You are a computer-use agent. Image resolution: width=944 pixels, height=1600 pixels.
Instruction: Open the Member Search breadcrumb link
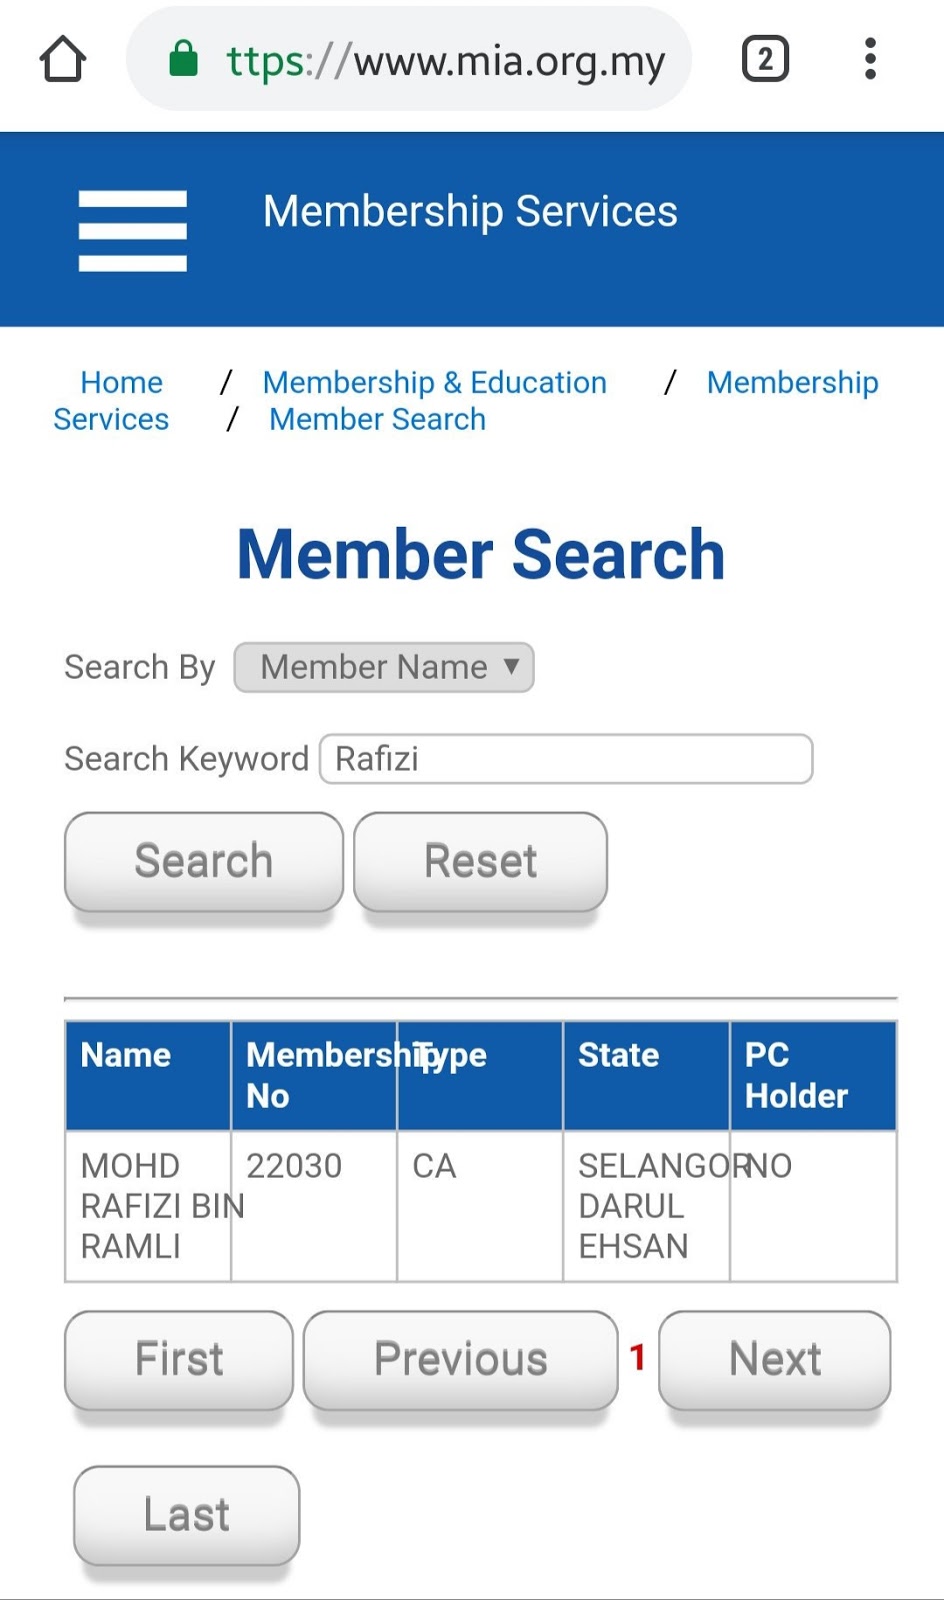[377, 419]
